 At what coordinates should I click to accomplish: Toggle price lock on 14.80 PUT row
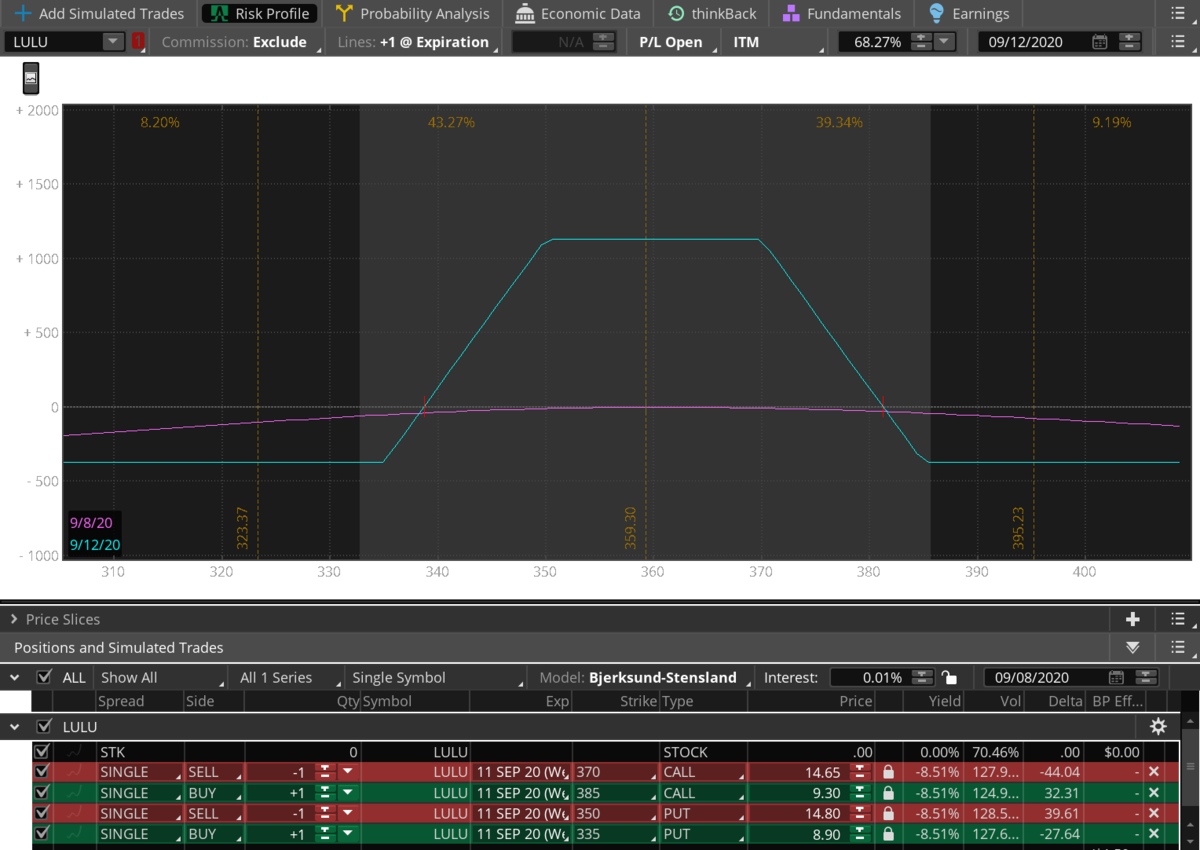click(x=888, y=813)
